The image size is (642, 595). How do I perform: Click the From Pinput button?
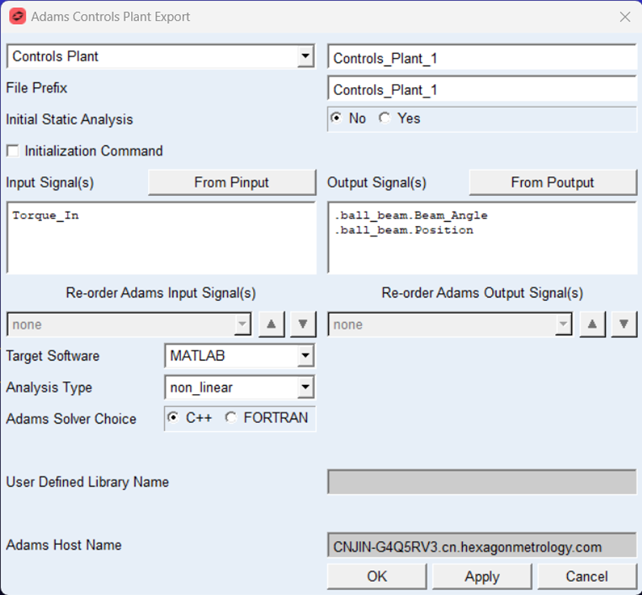point(232,182)
